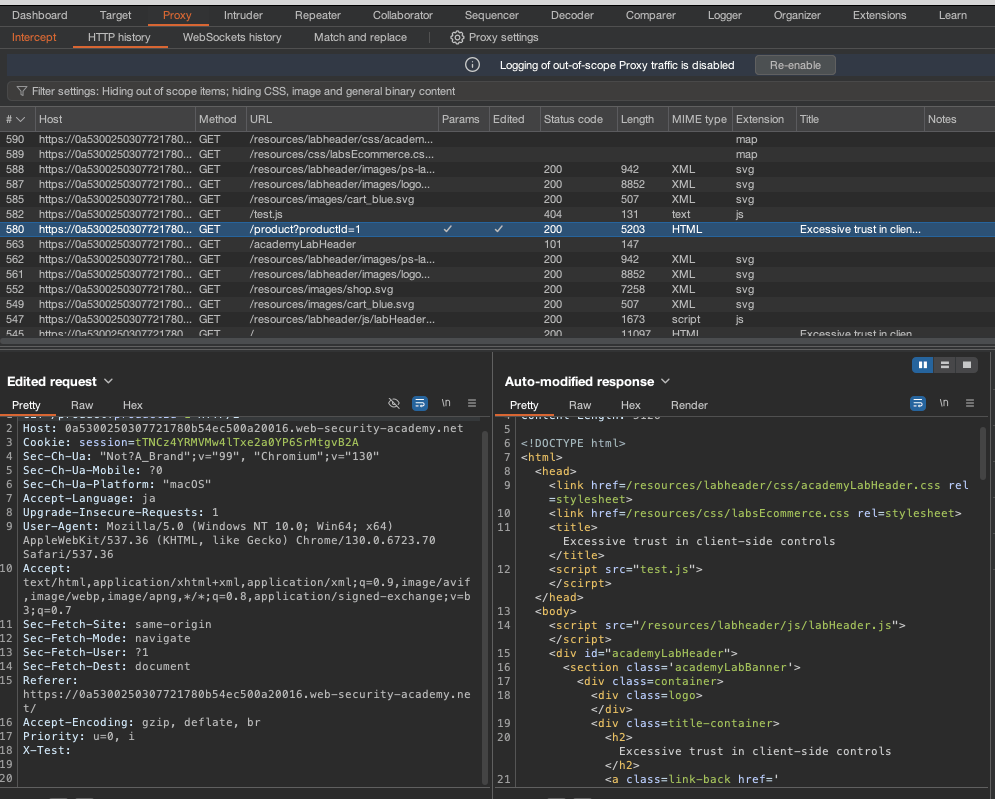Toggle \n line-ending display in response pane
The height and width of the screenshot is (799, 995).
944,403
